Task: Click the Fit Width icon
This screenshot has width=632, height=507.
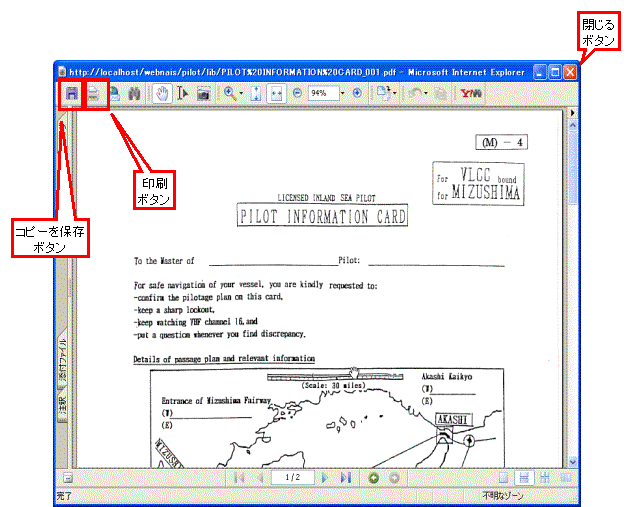Action: (x=277, y=93)
